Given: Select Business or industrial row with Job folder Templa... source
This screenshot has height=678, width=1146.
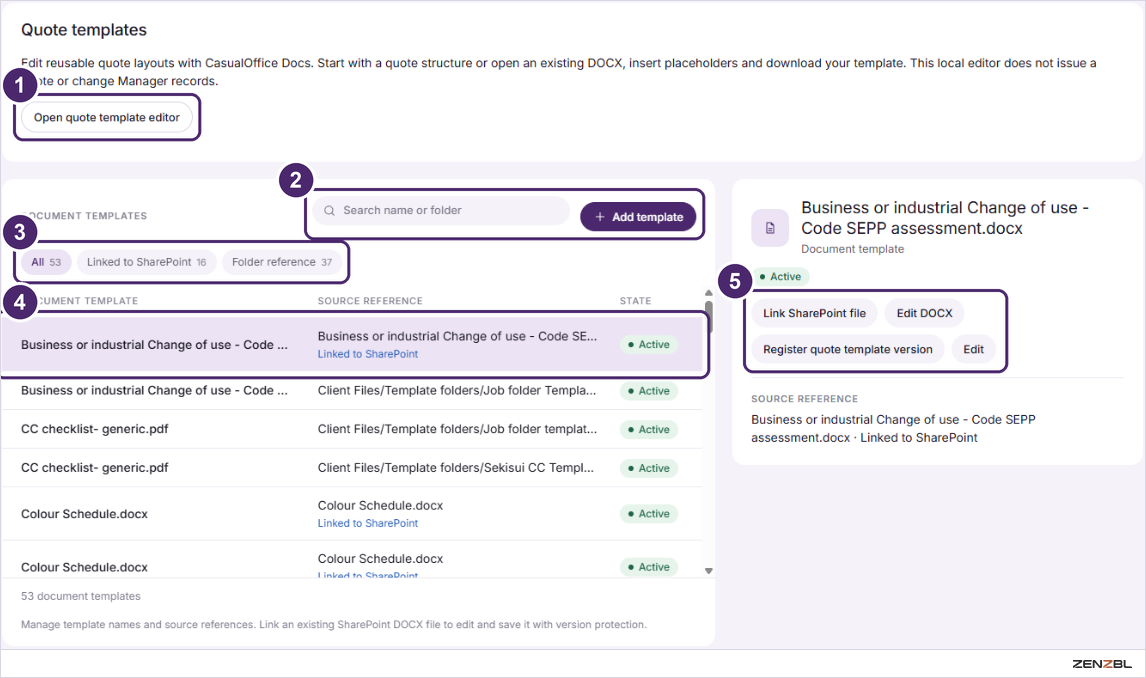Looking at the screenshot, I should 352,390.
